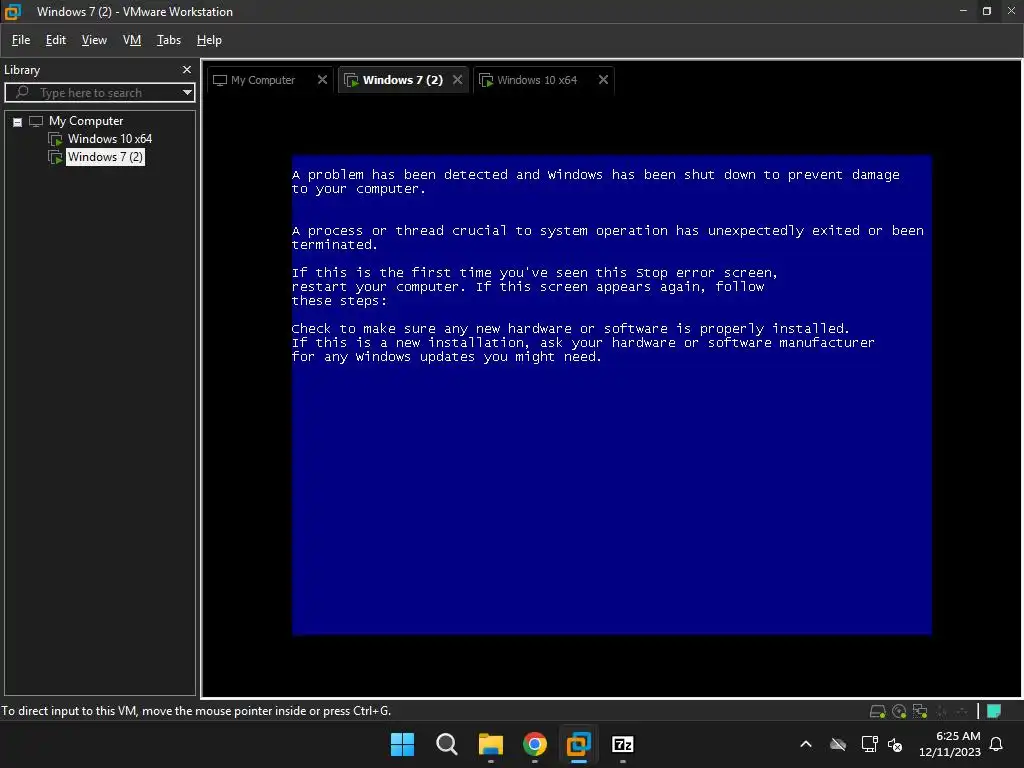Open the Help menu
Screen dimensions: 1024x768
[x=209, y=40]
